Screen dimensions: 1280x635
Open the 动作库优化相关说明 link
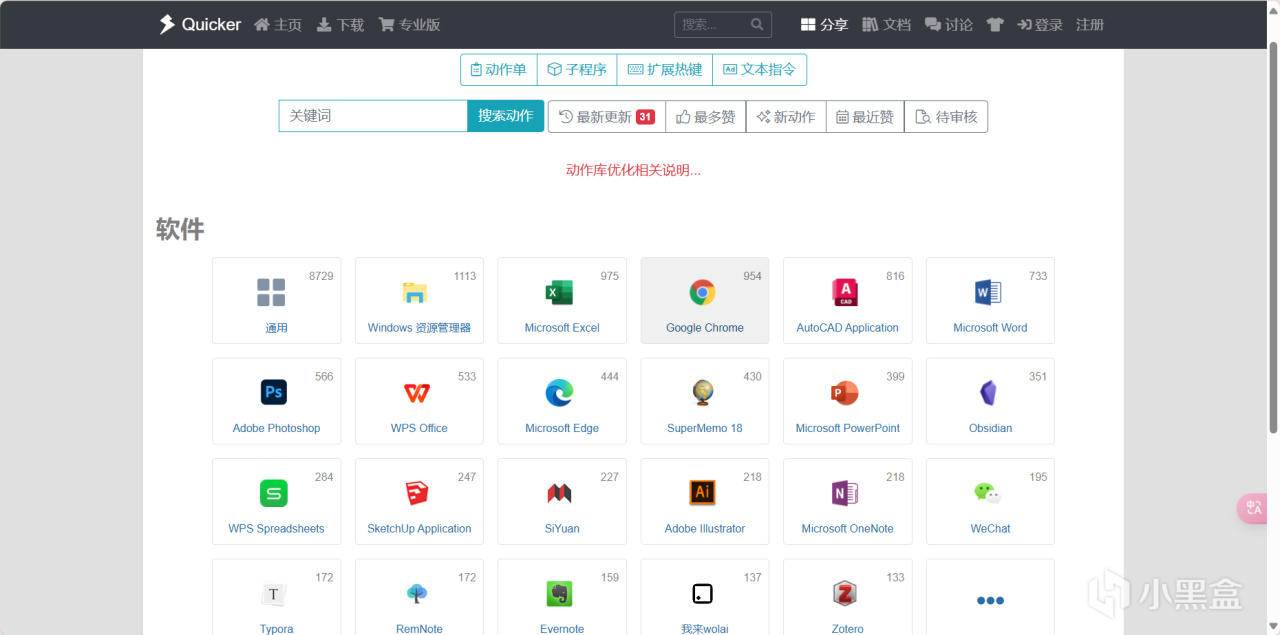633,170
